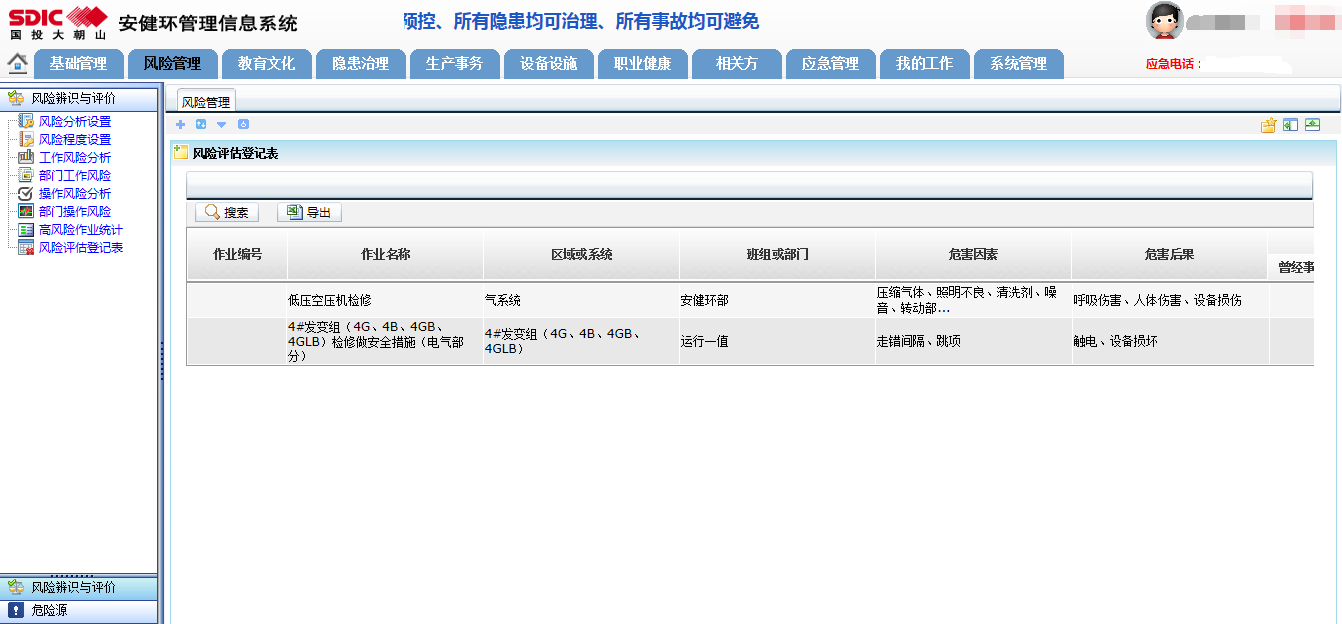
Task: Click the favorites folder star icon
Action: coord(1268,125)
